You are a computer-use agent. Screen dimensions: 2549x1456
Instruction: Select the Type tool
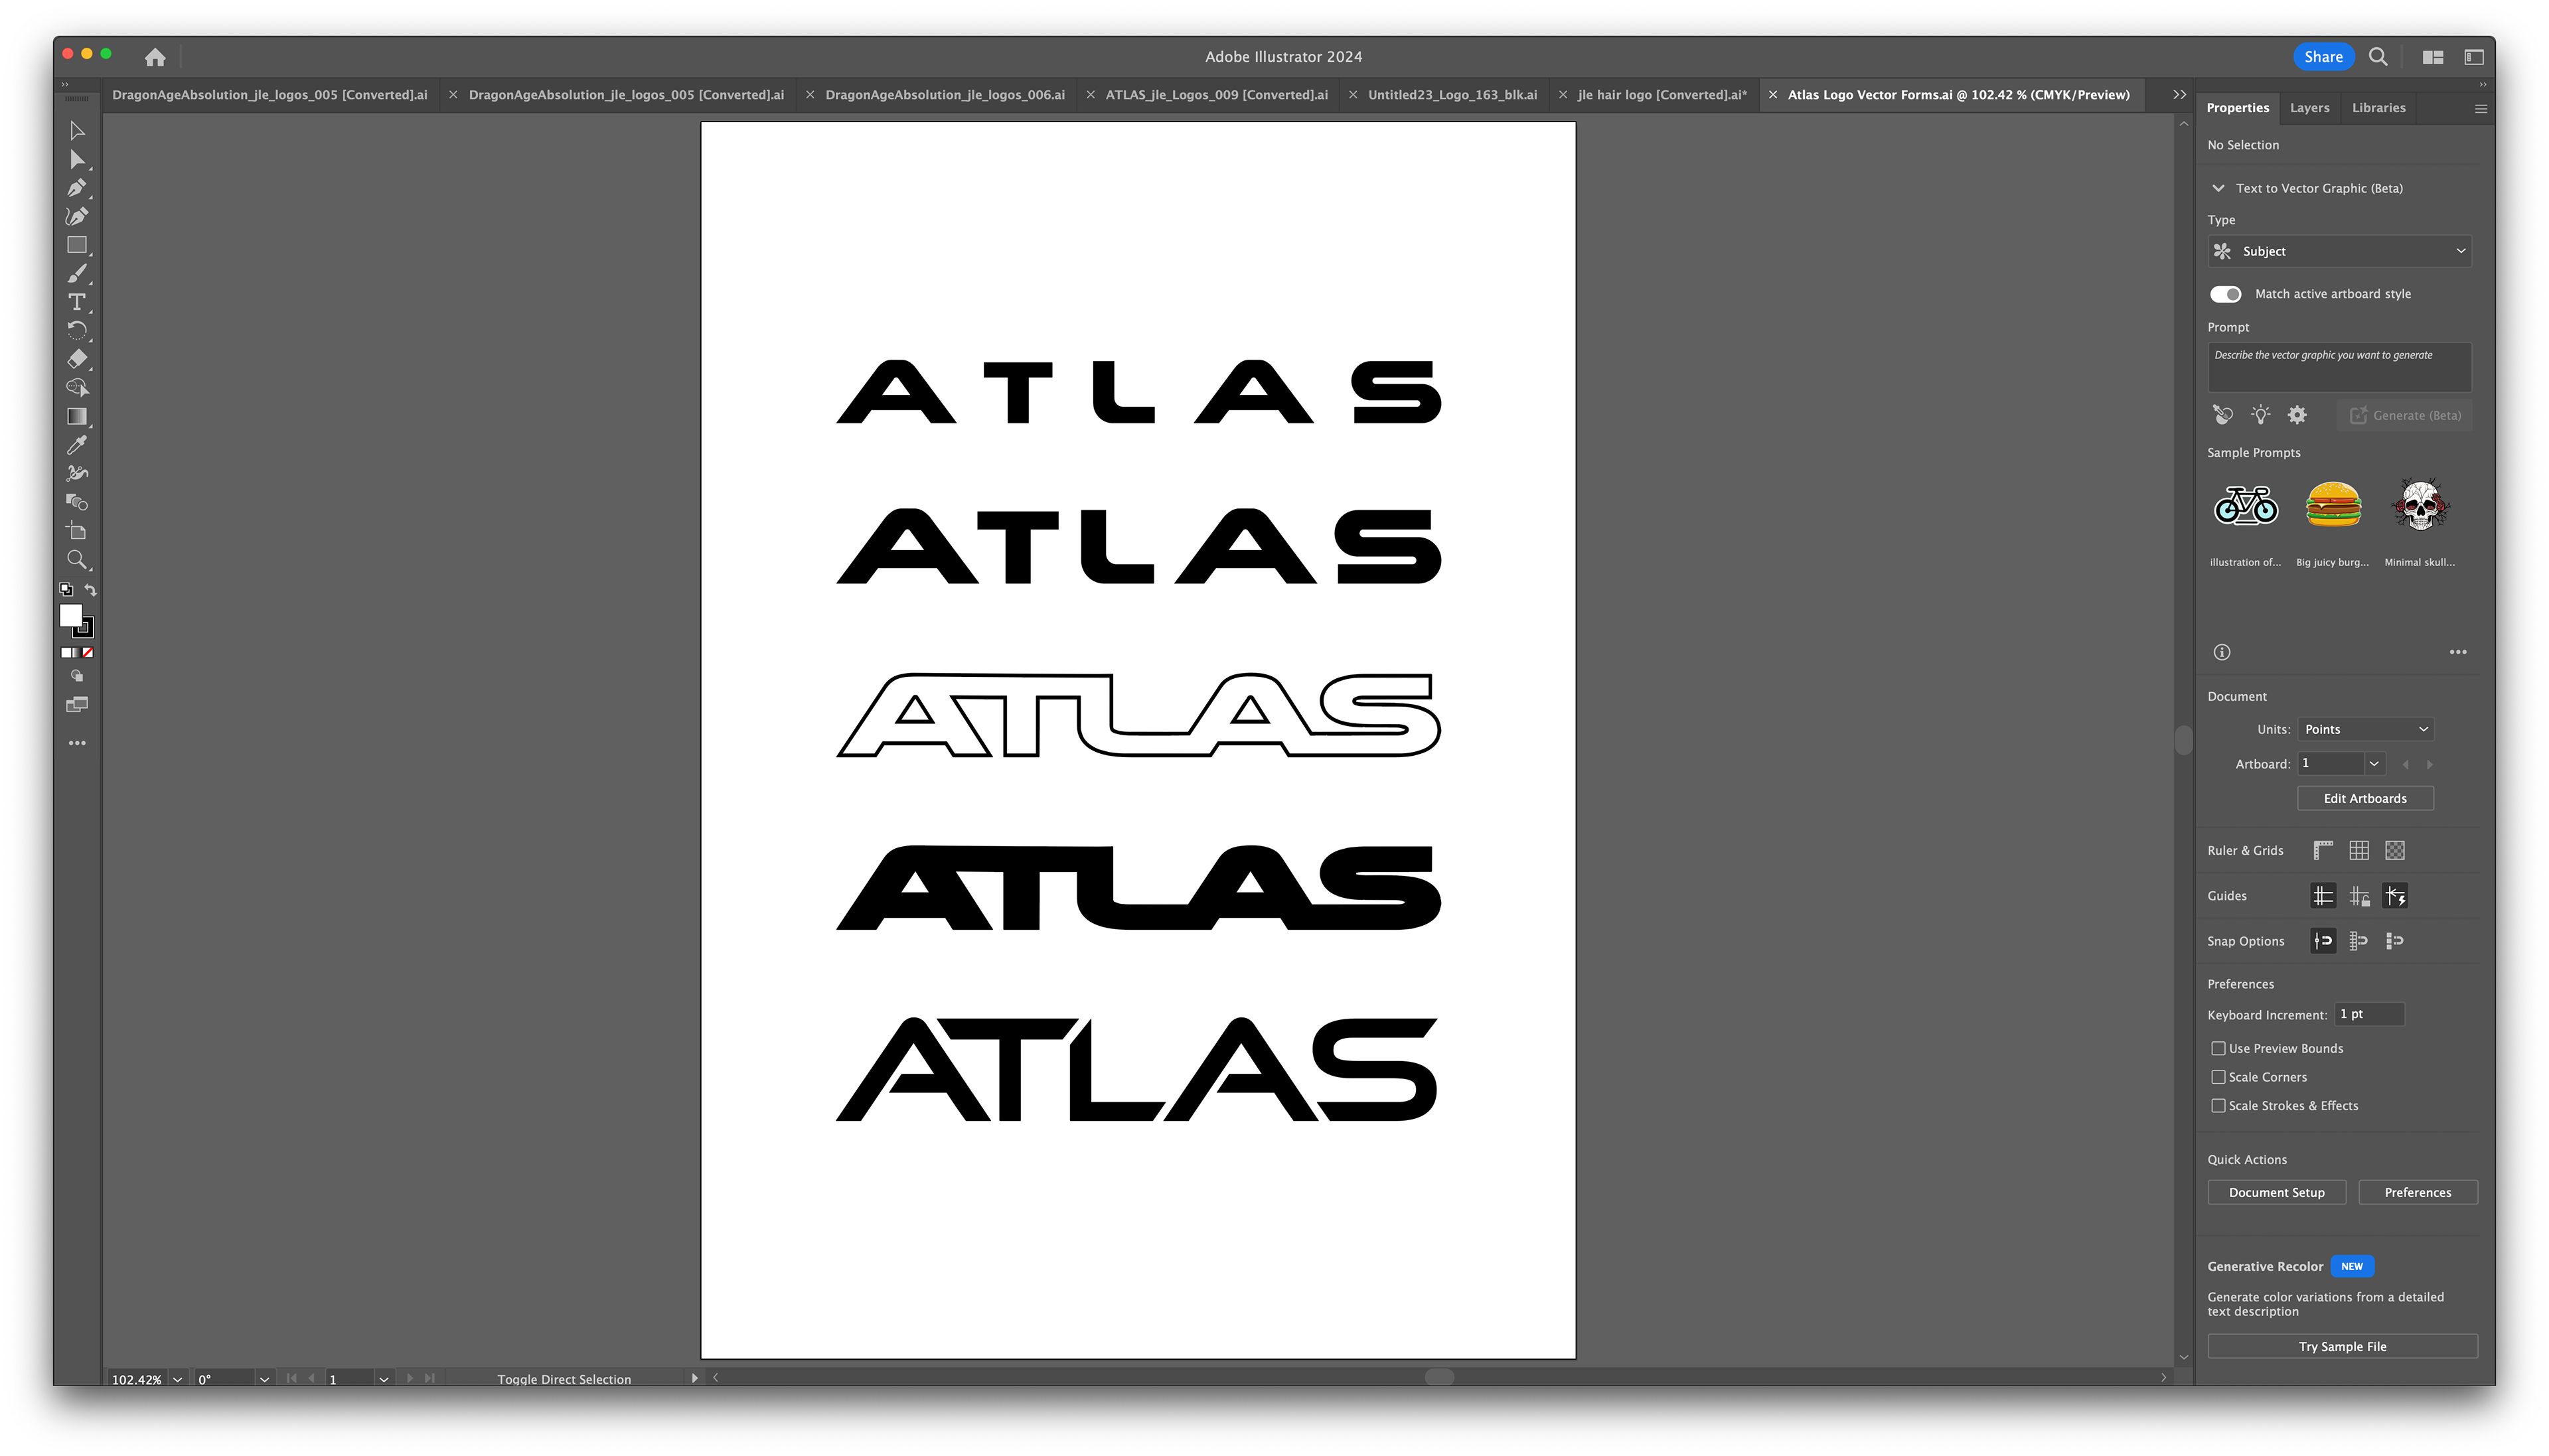tap(77, 302)
